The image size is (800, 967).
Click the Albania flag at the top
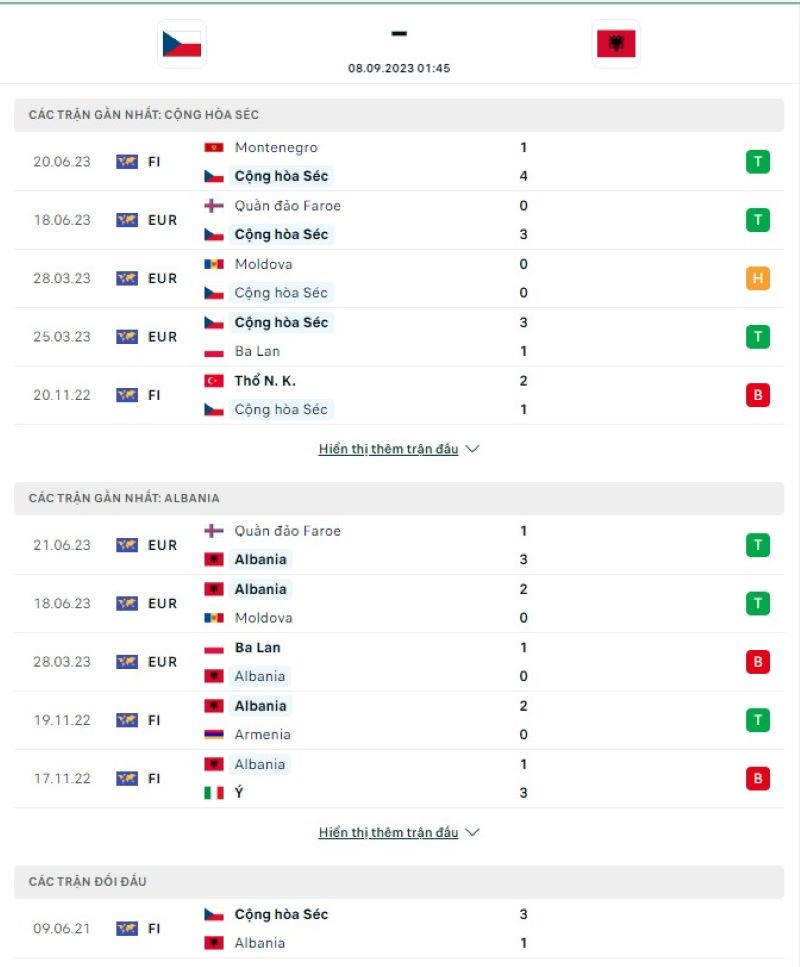615,44
